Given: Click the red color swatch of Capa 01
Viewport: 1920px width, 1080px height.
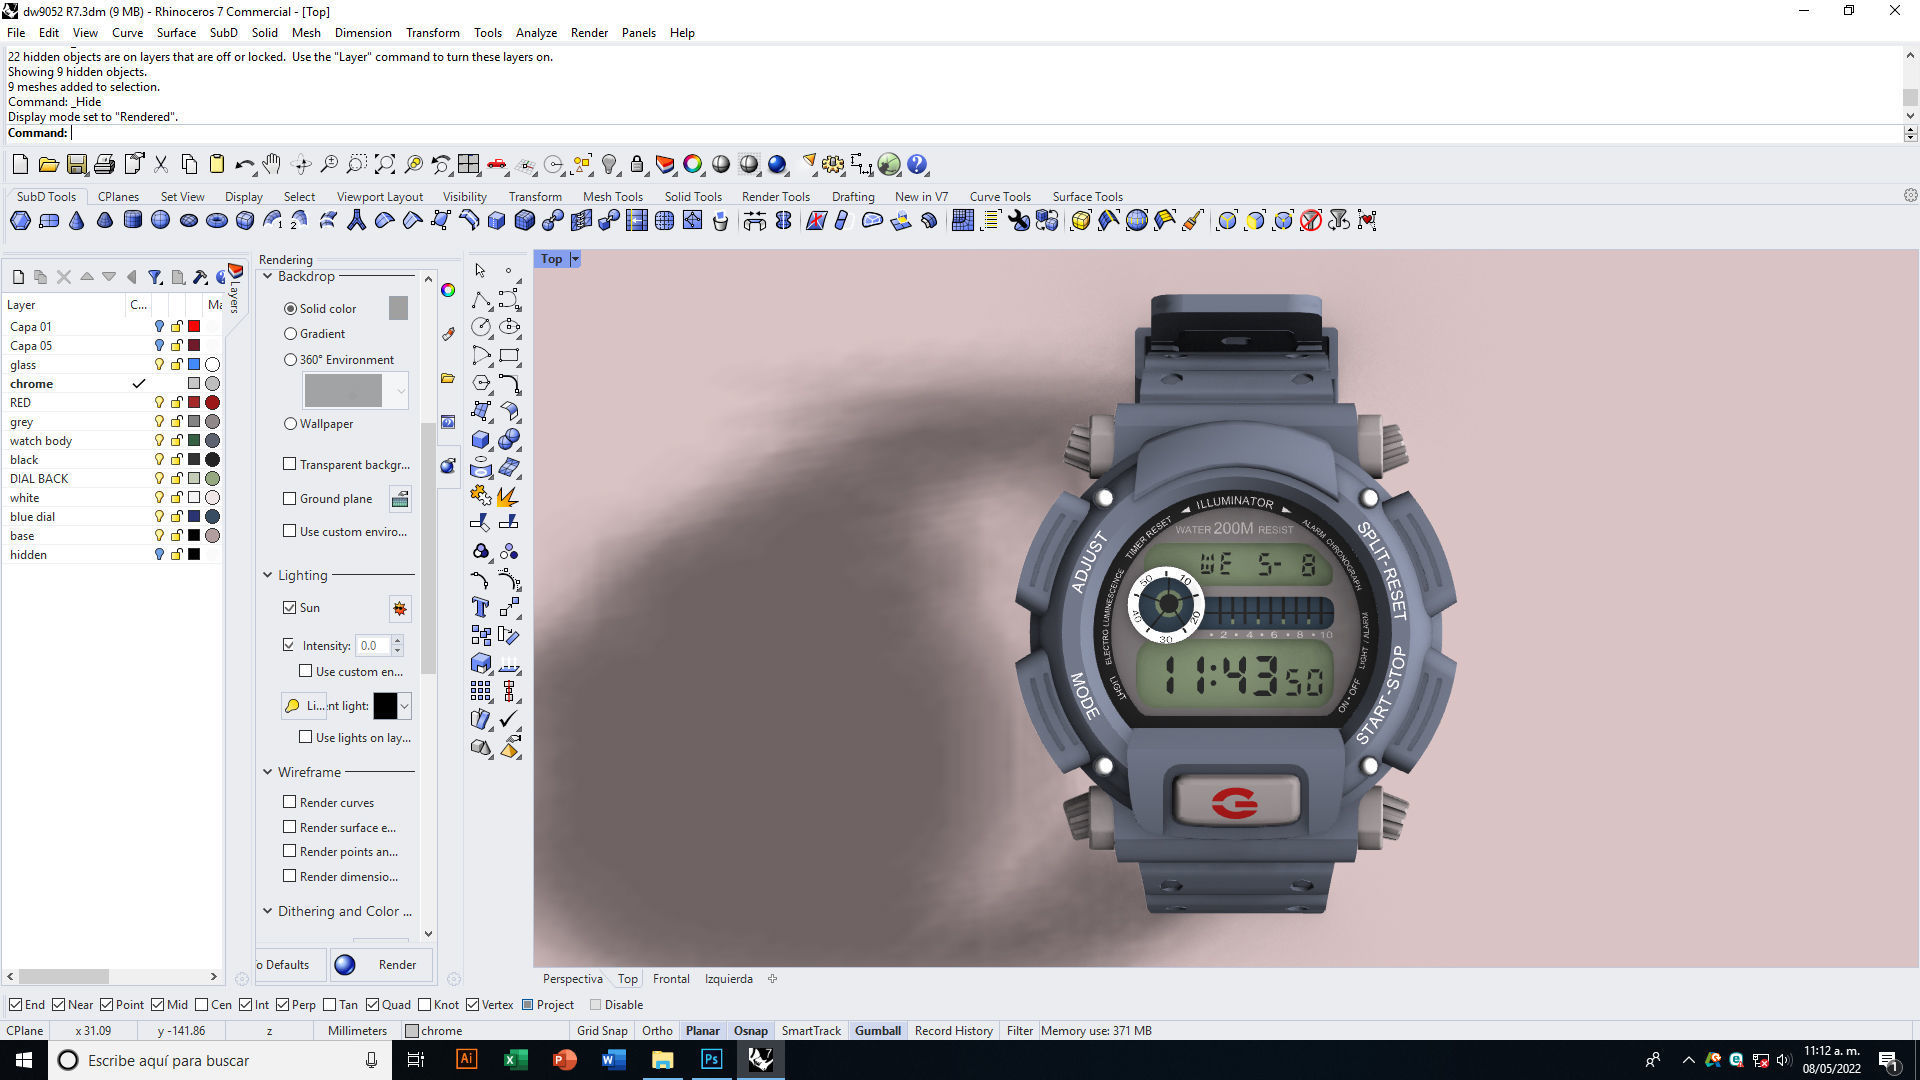Looking at the screenshot, I should 194,327.
